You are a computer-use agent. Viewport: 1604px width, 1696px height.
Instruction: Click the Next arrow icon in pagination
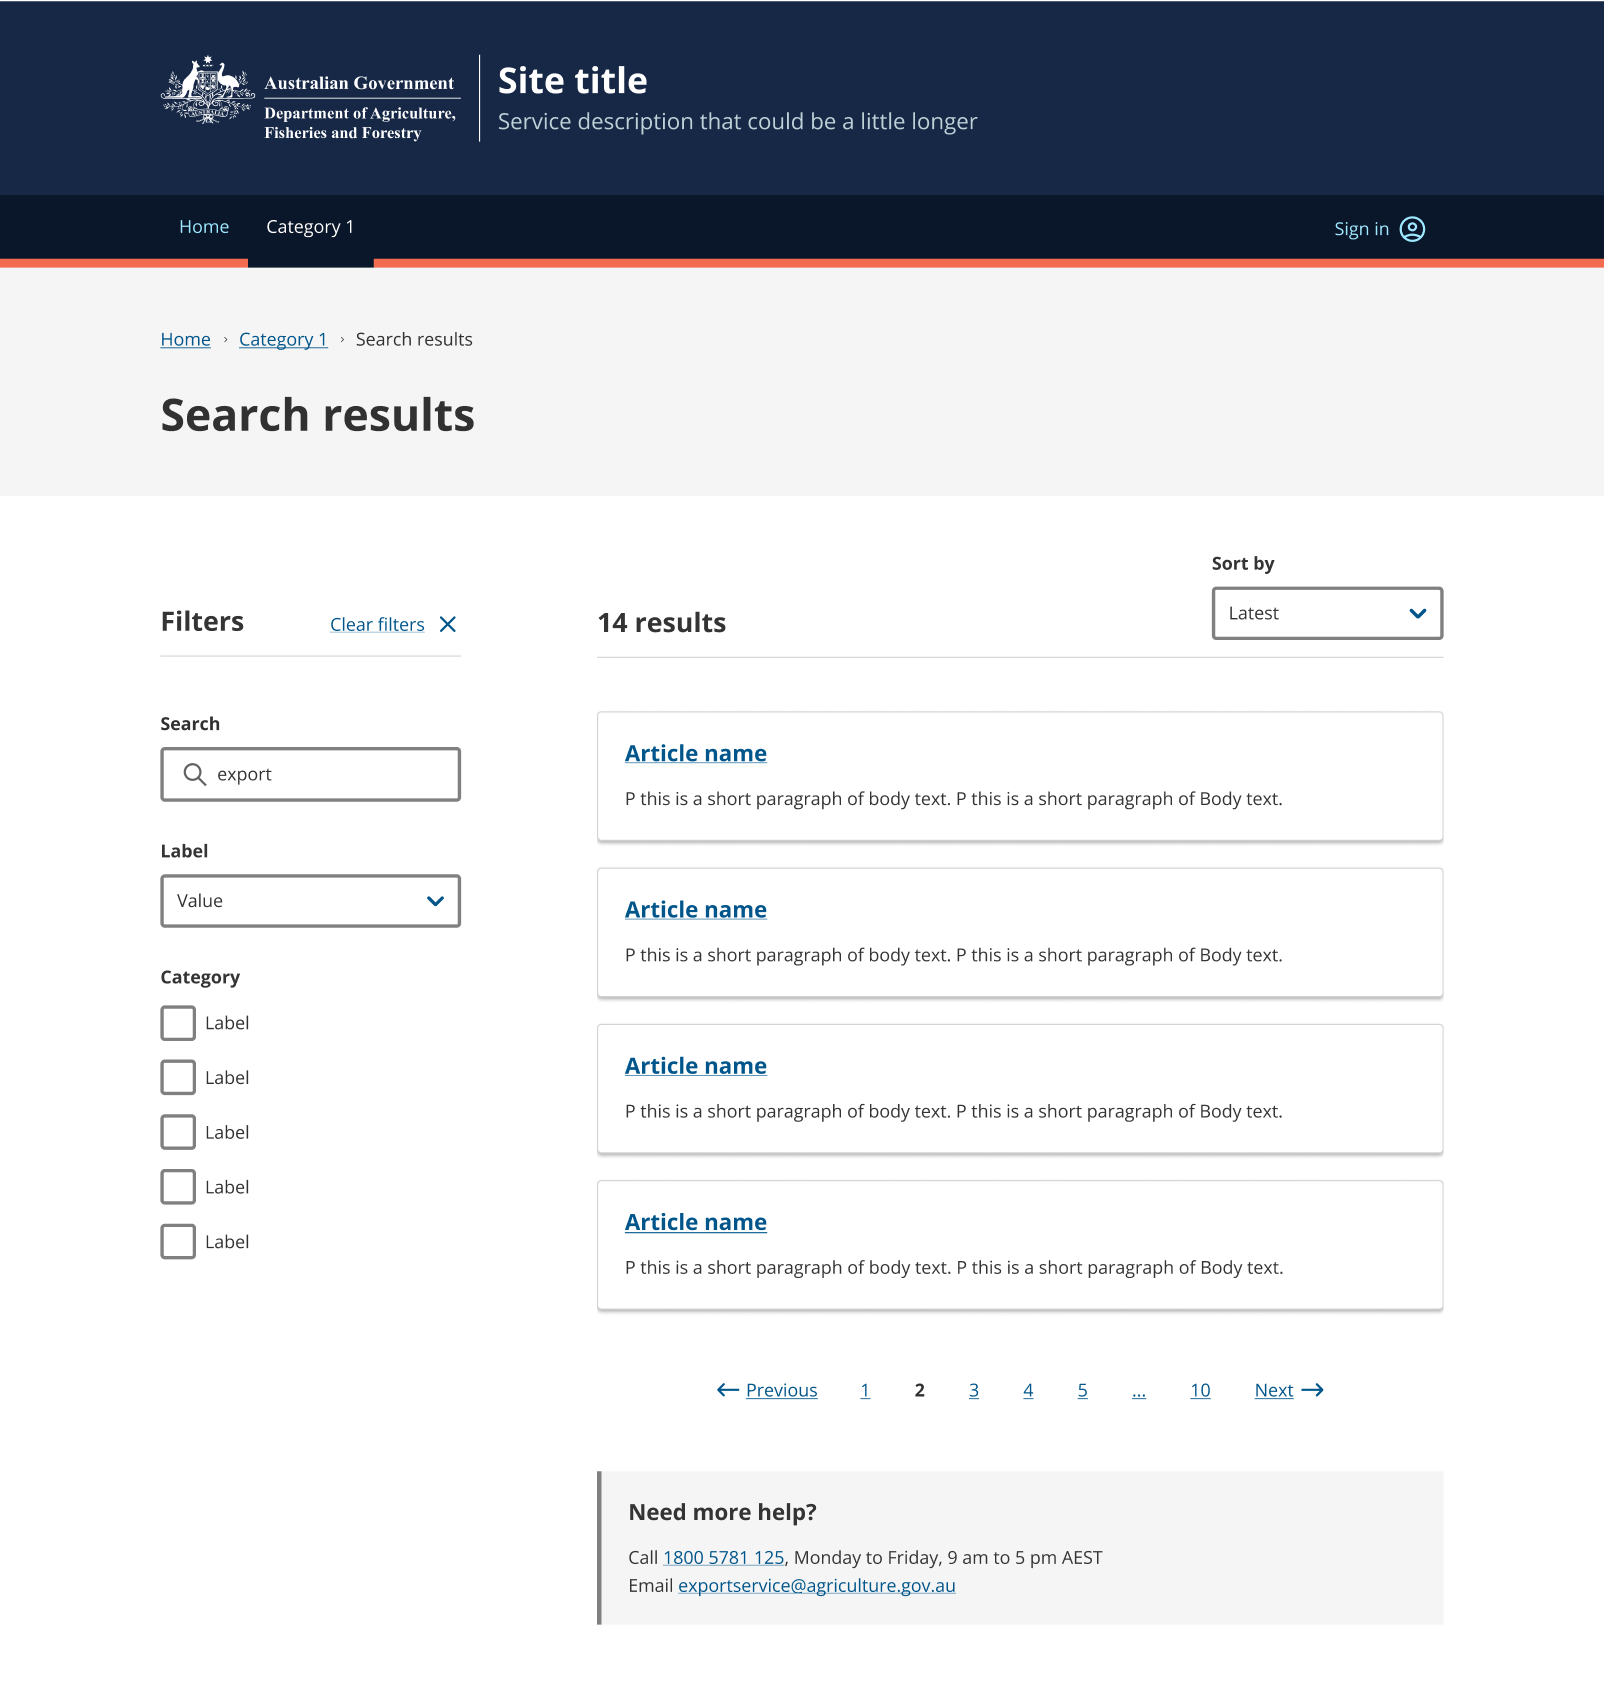1313,1390
